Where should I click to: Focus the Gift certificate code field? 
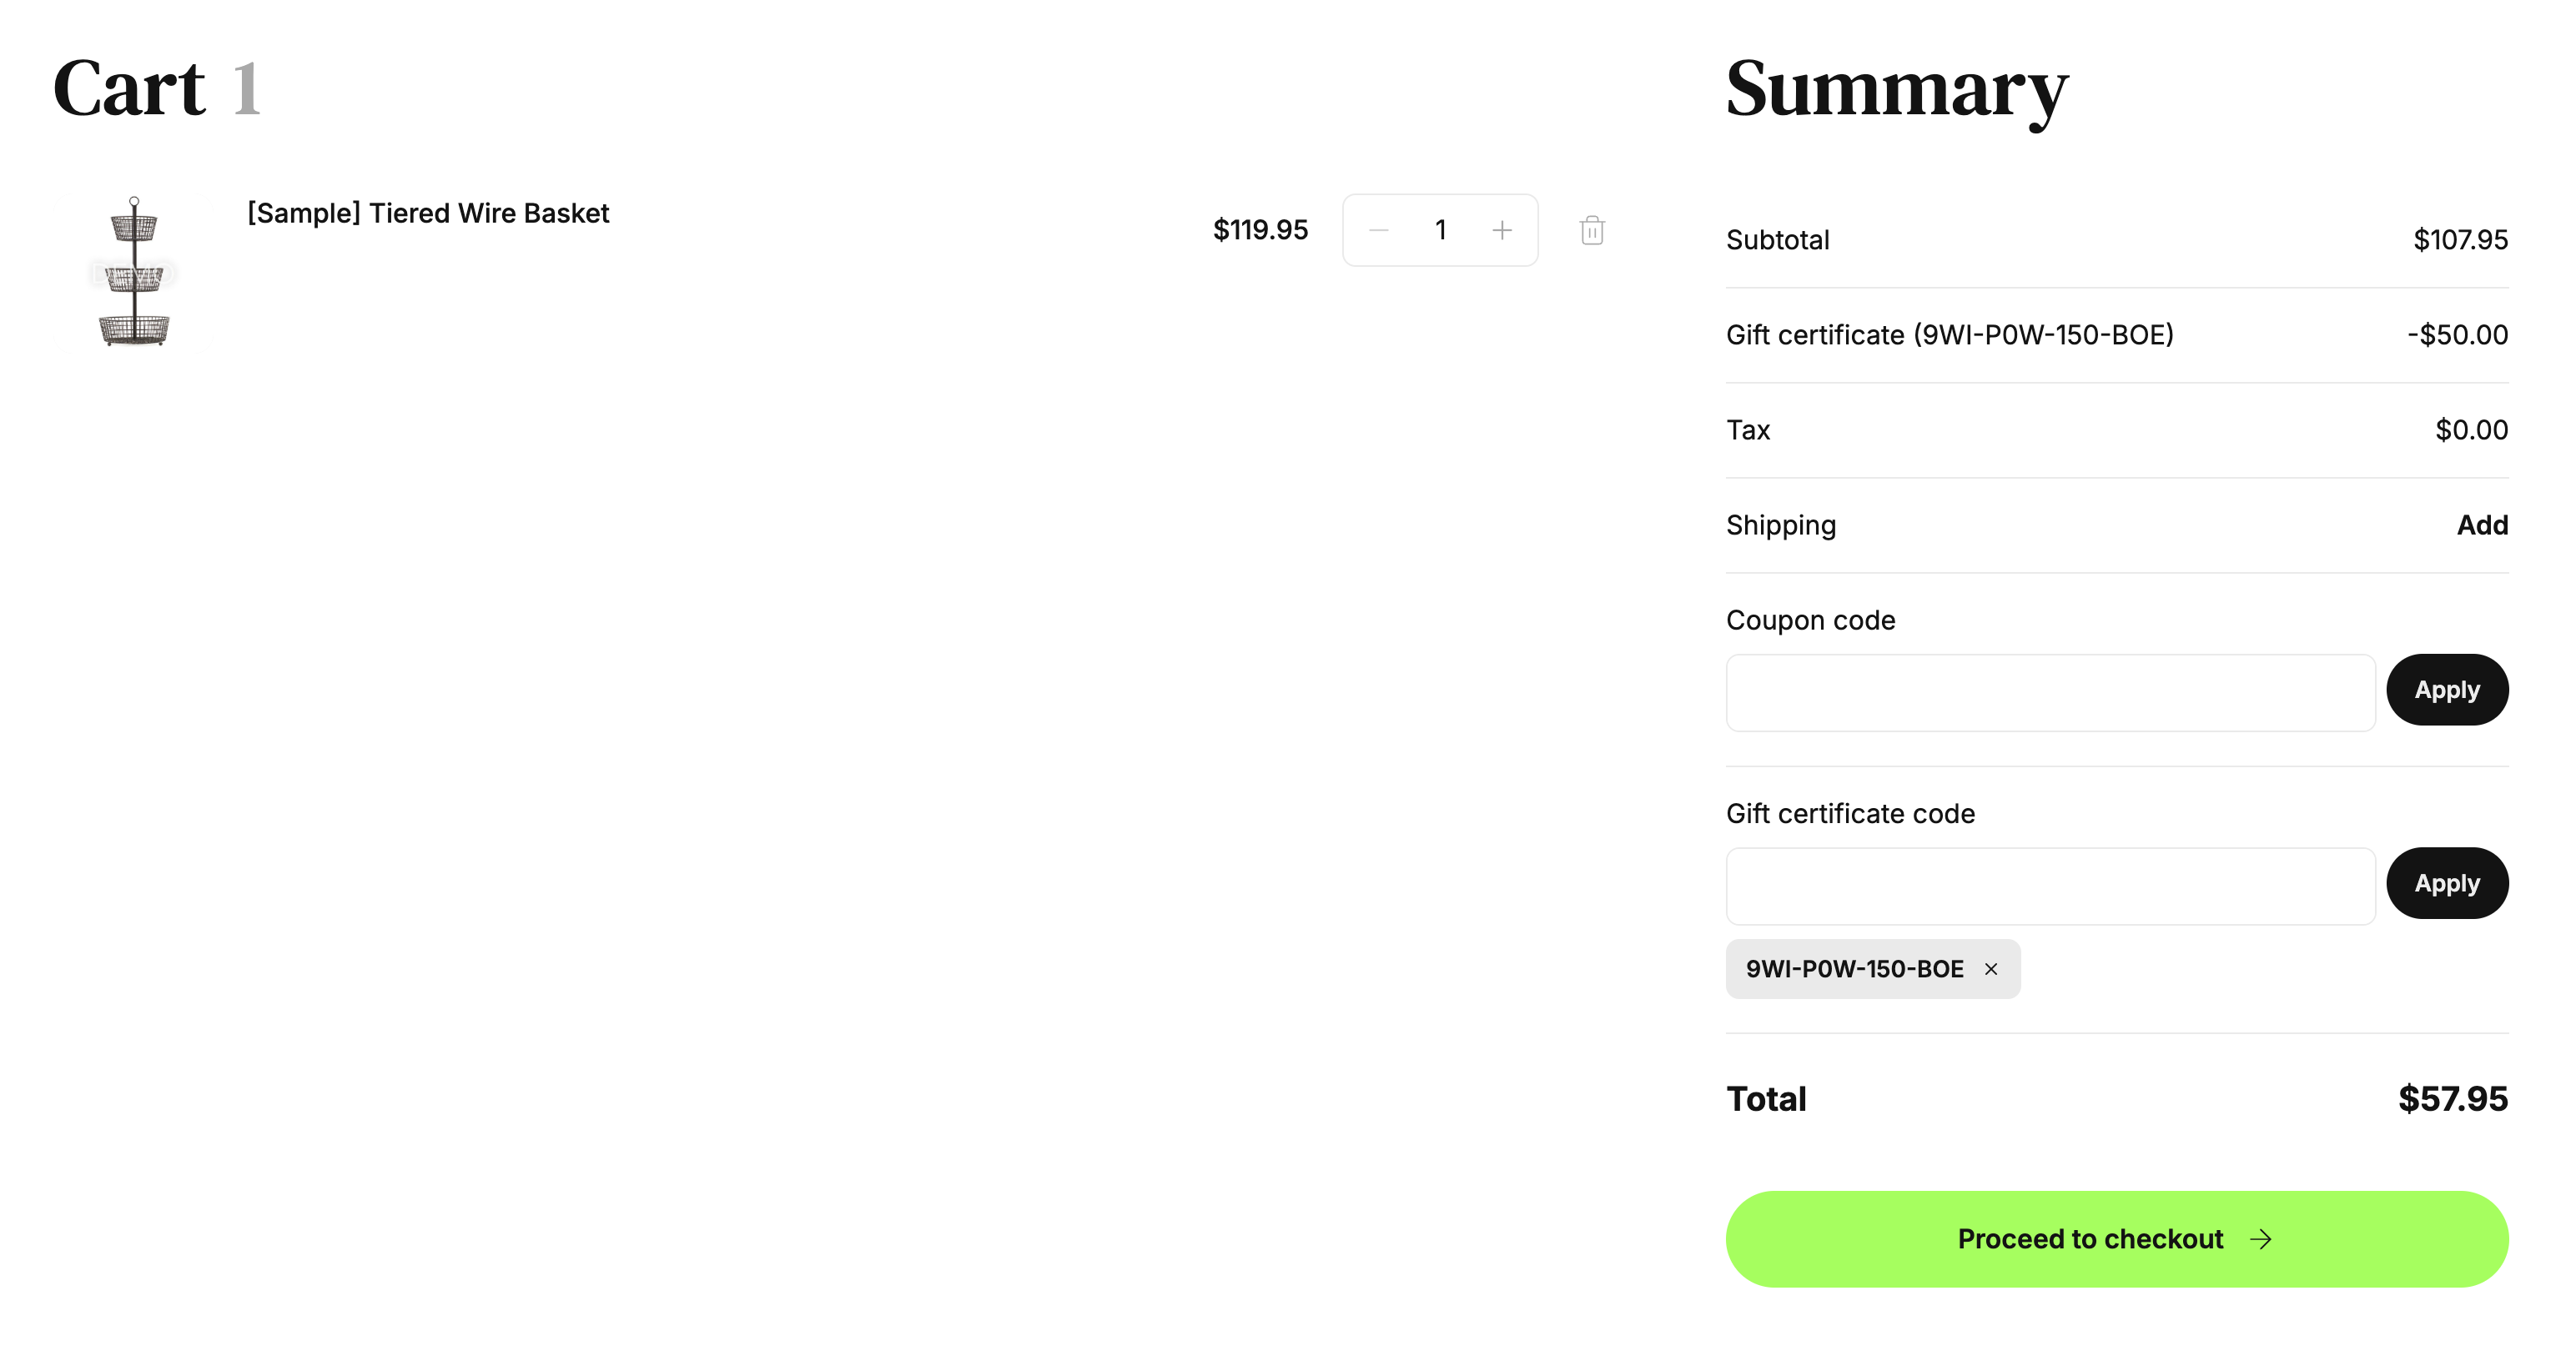(2050, 886)
